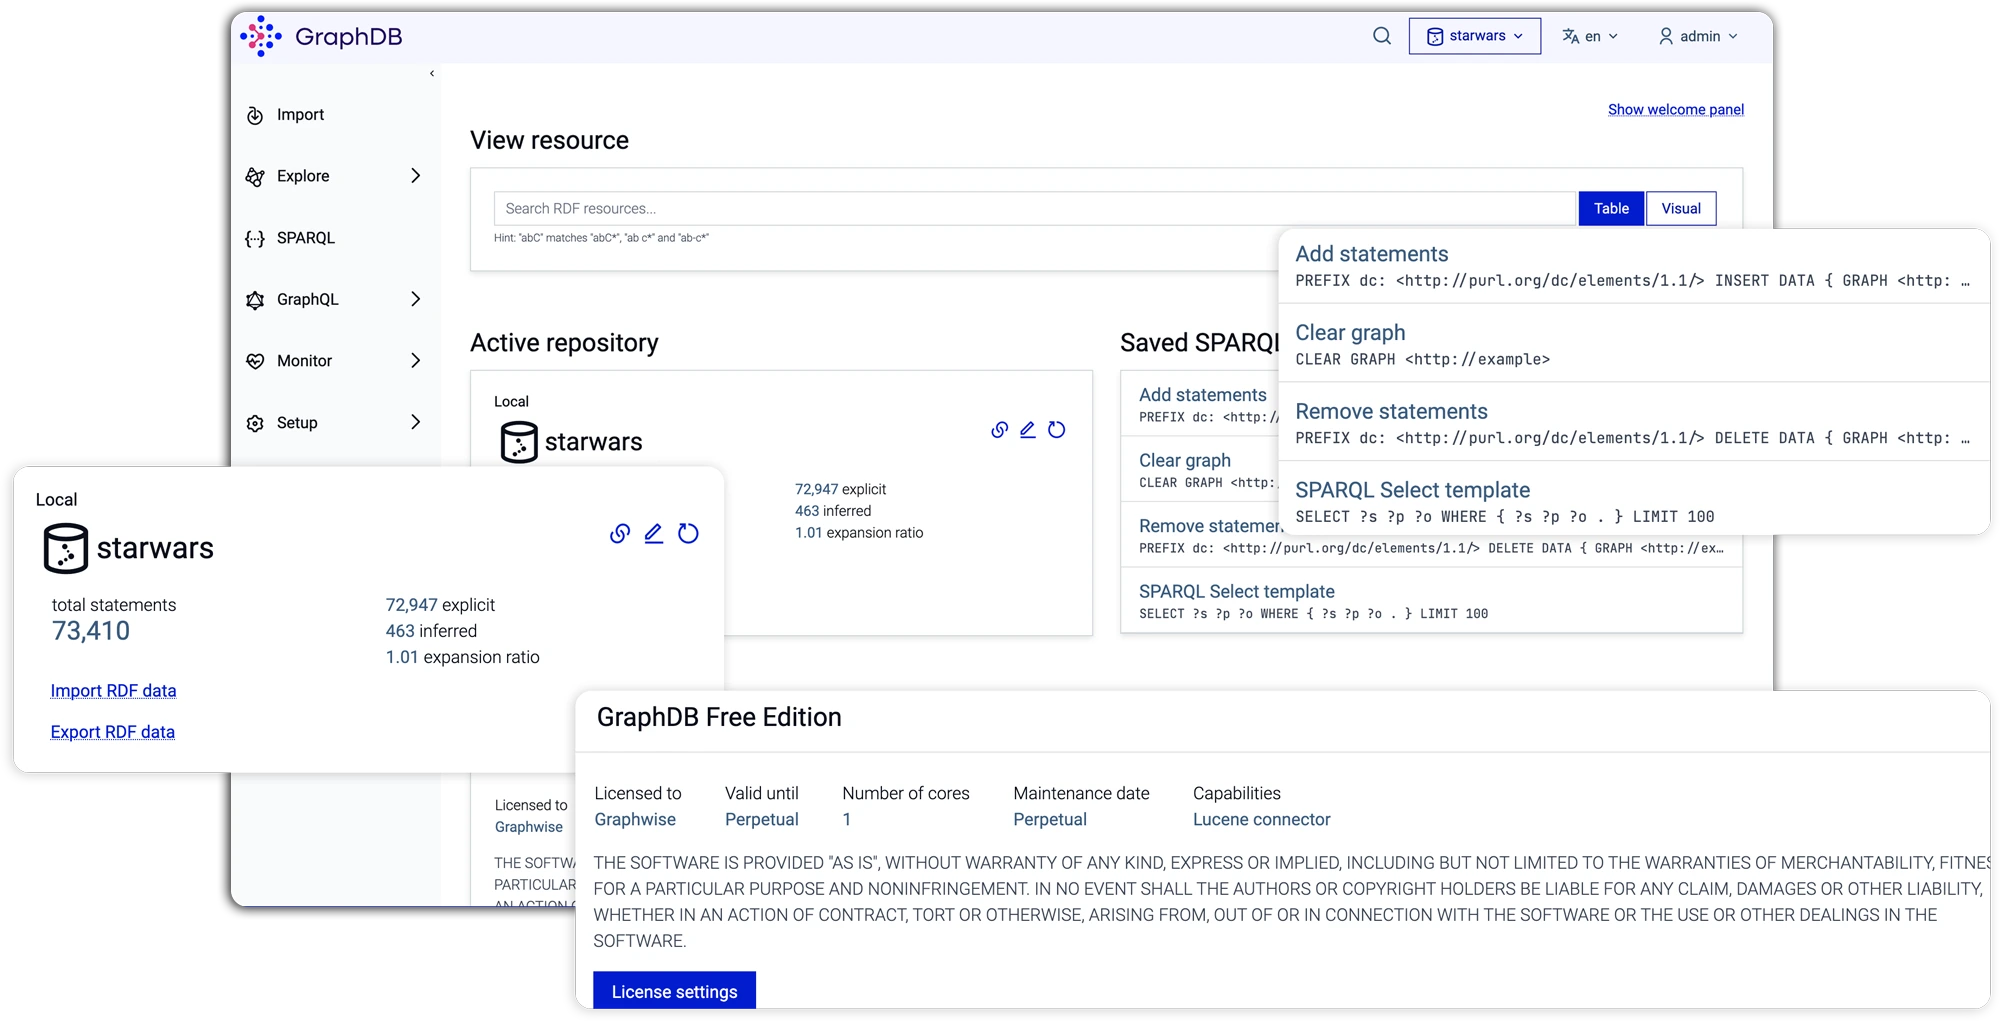Viewport: 2000px width, 1021px height.
Task: Restart repository icon in Active repository card
Action: point(1057,430)
